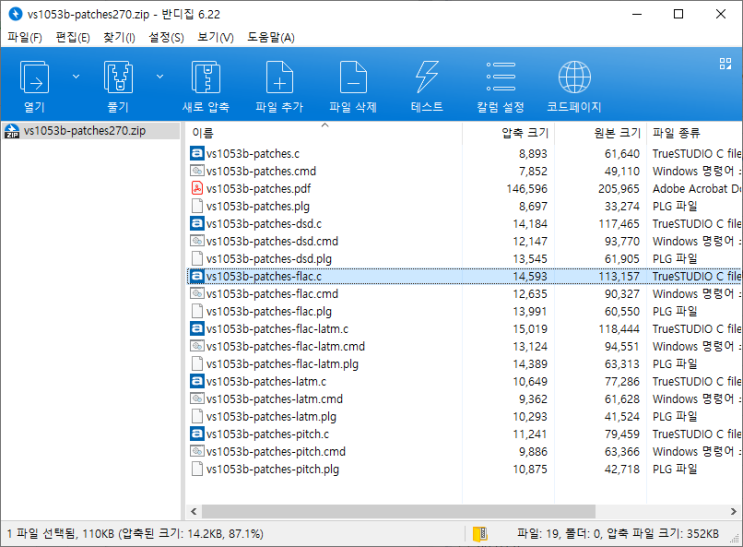Click the scrollbar right arrow
Viewport: 743px width, 547px height.
coord(734,511)
